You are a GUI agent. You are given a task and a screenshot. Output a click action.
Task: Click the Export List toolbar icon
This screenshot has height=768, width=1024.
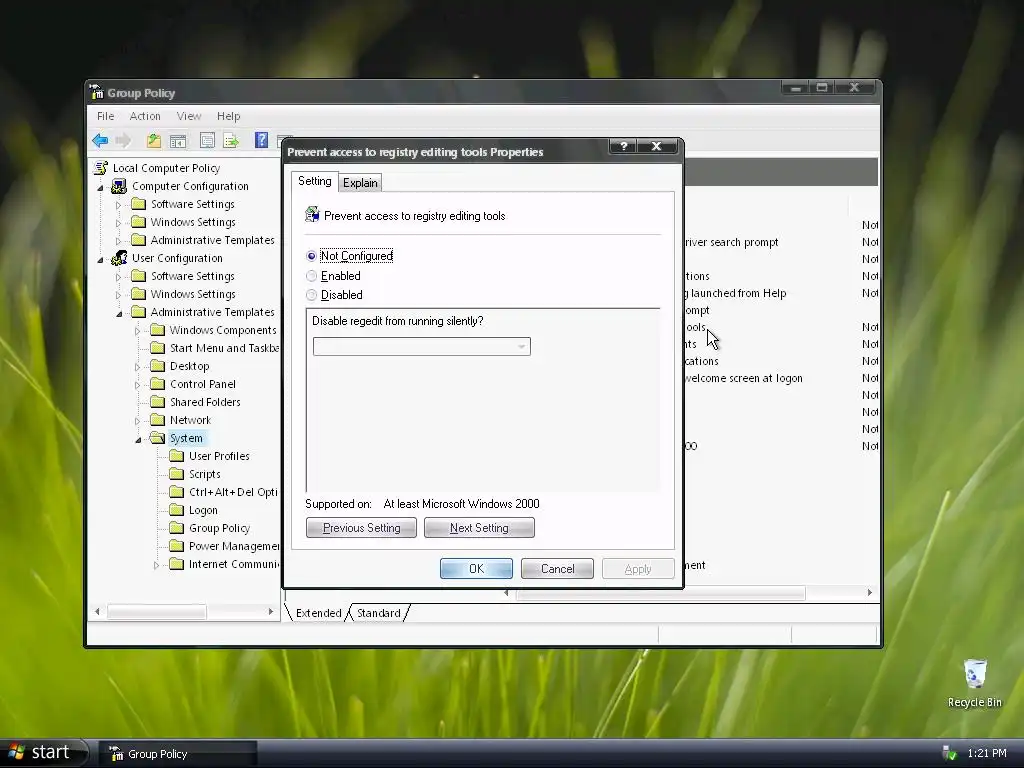coord(231,140)
